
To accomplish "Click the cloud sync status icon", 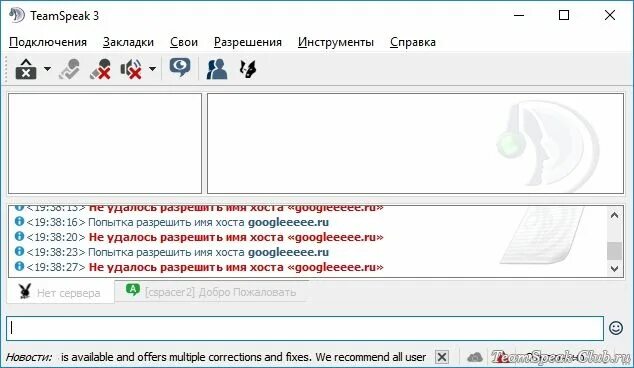I will point(475,357).
